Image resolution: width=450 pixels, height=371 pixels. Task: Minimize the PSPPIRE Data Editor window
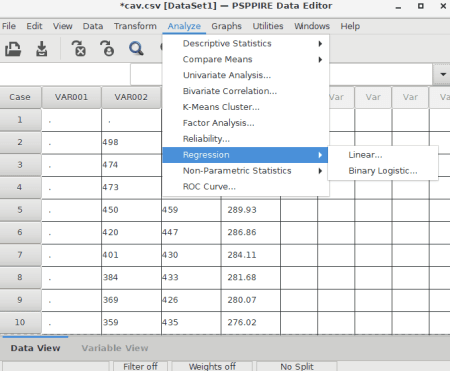tap(398, 6)
